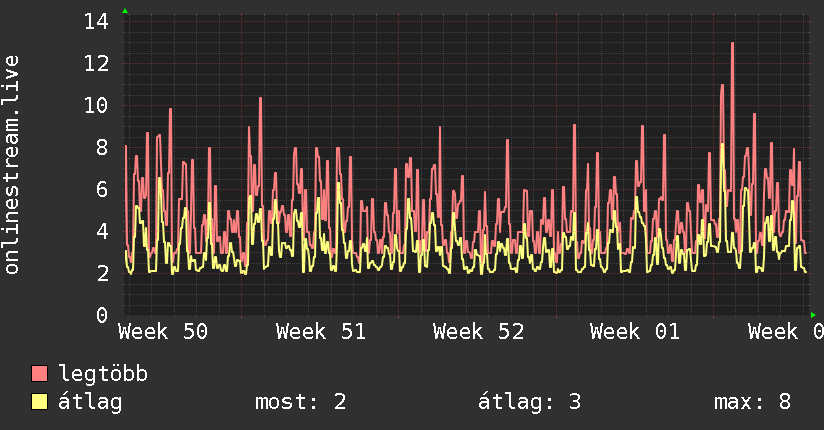
Task: Click the Week 51 axis label
Action: pos(321,332)
